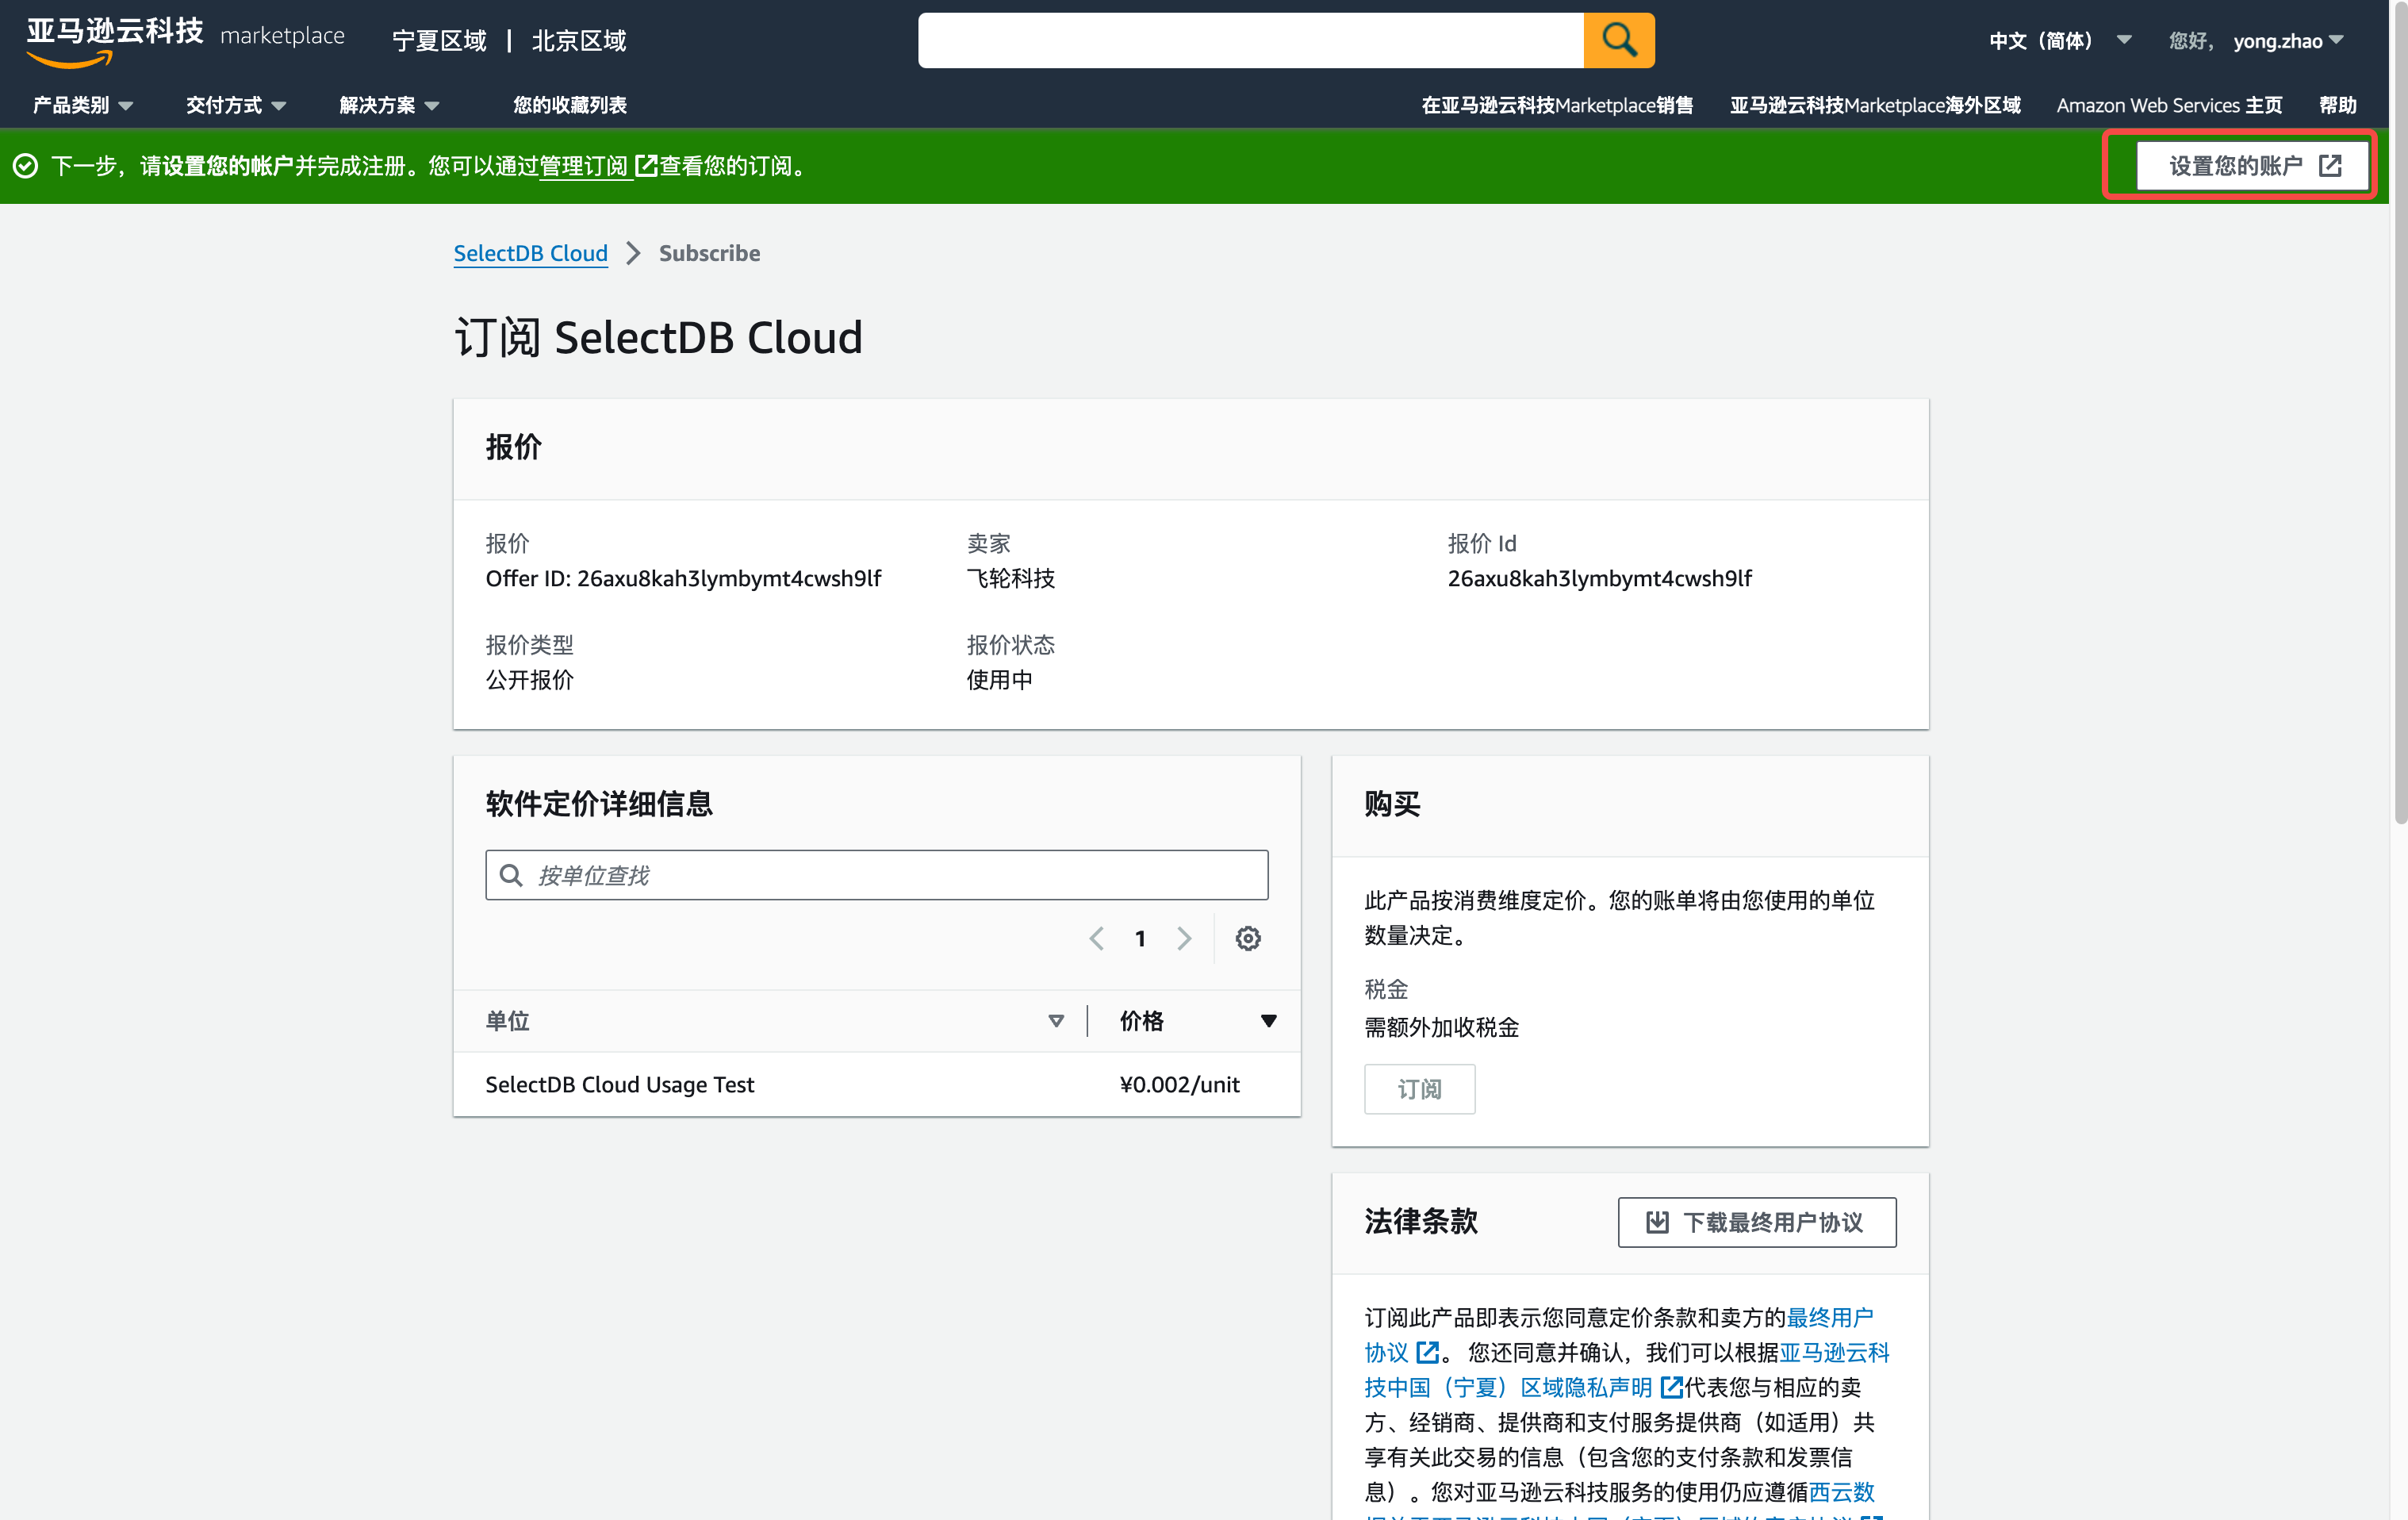
Task: Click the 法律条款 heading
Action: tap(1421, 1221)
